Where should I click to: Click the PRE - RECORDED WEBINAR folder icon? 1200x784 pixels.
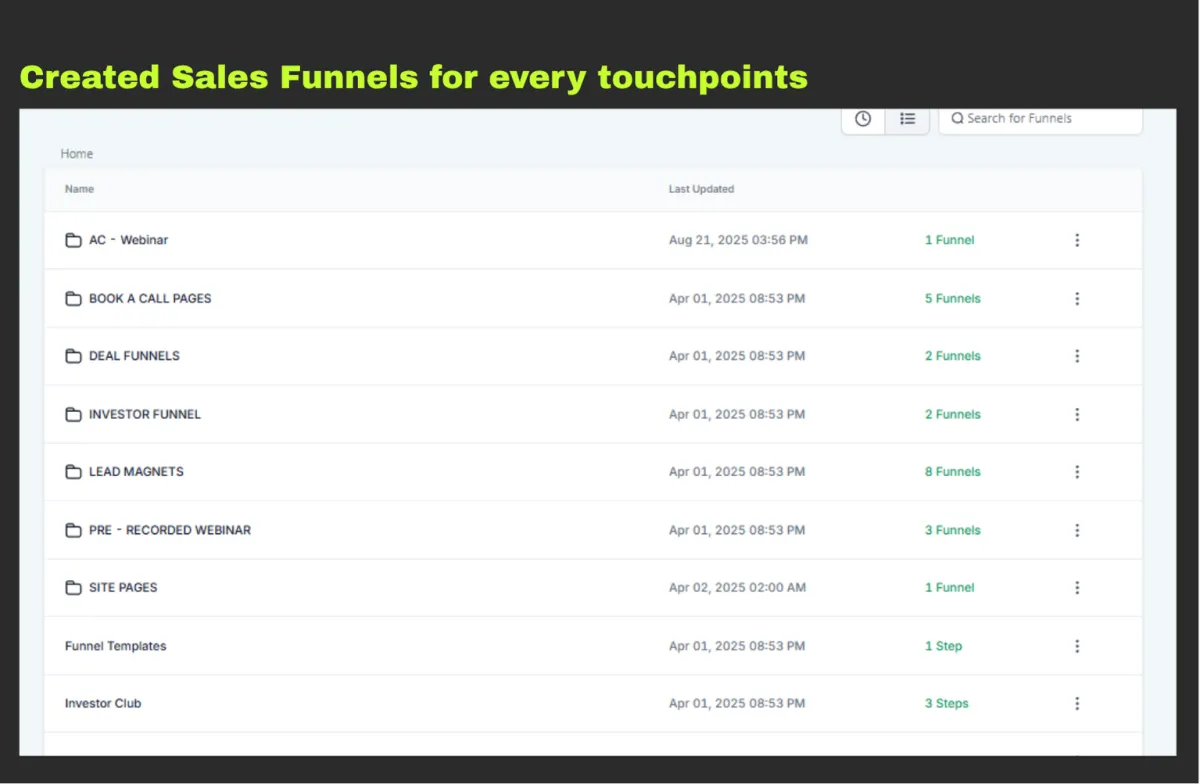(73, 530)
